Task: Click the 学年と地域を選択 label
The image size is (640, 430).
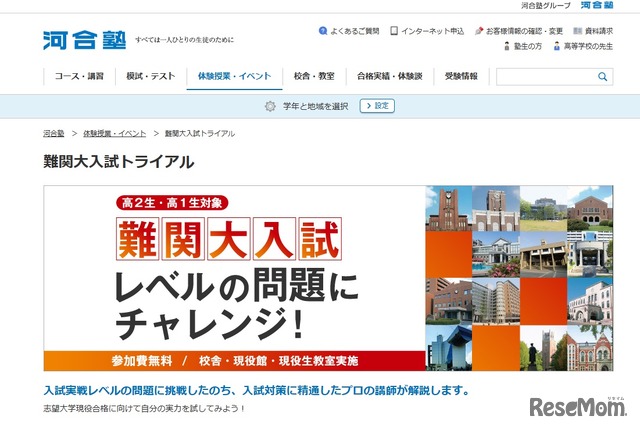Action: pyautogui.click(x=316, y=106)
